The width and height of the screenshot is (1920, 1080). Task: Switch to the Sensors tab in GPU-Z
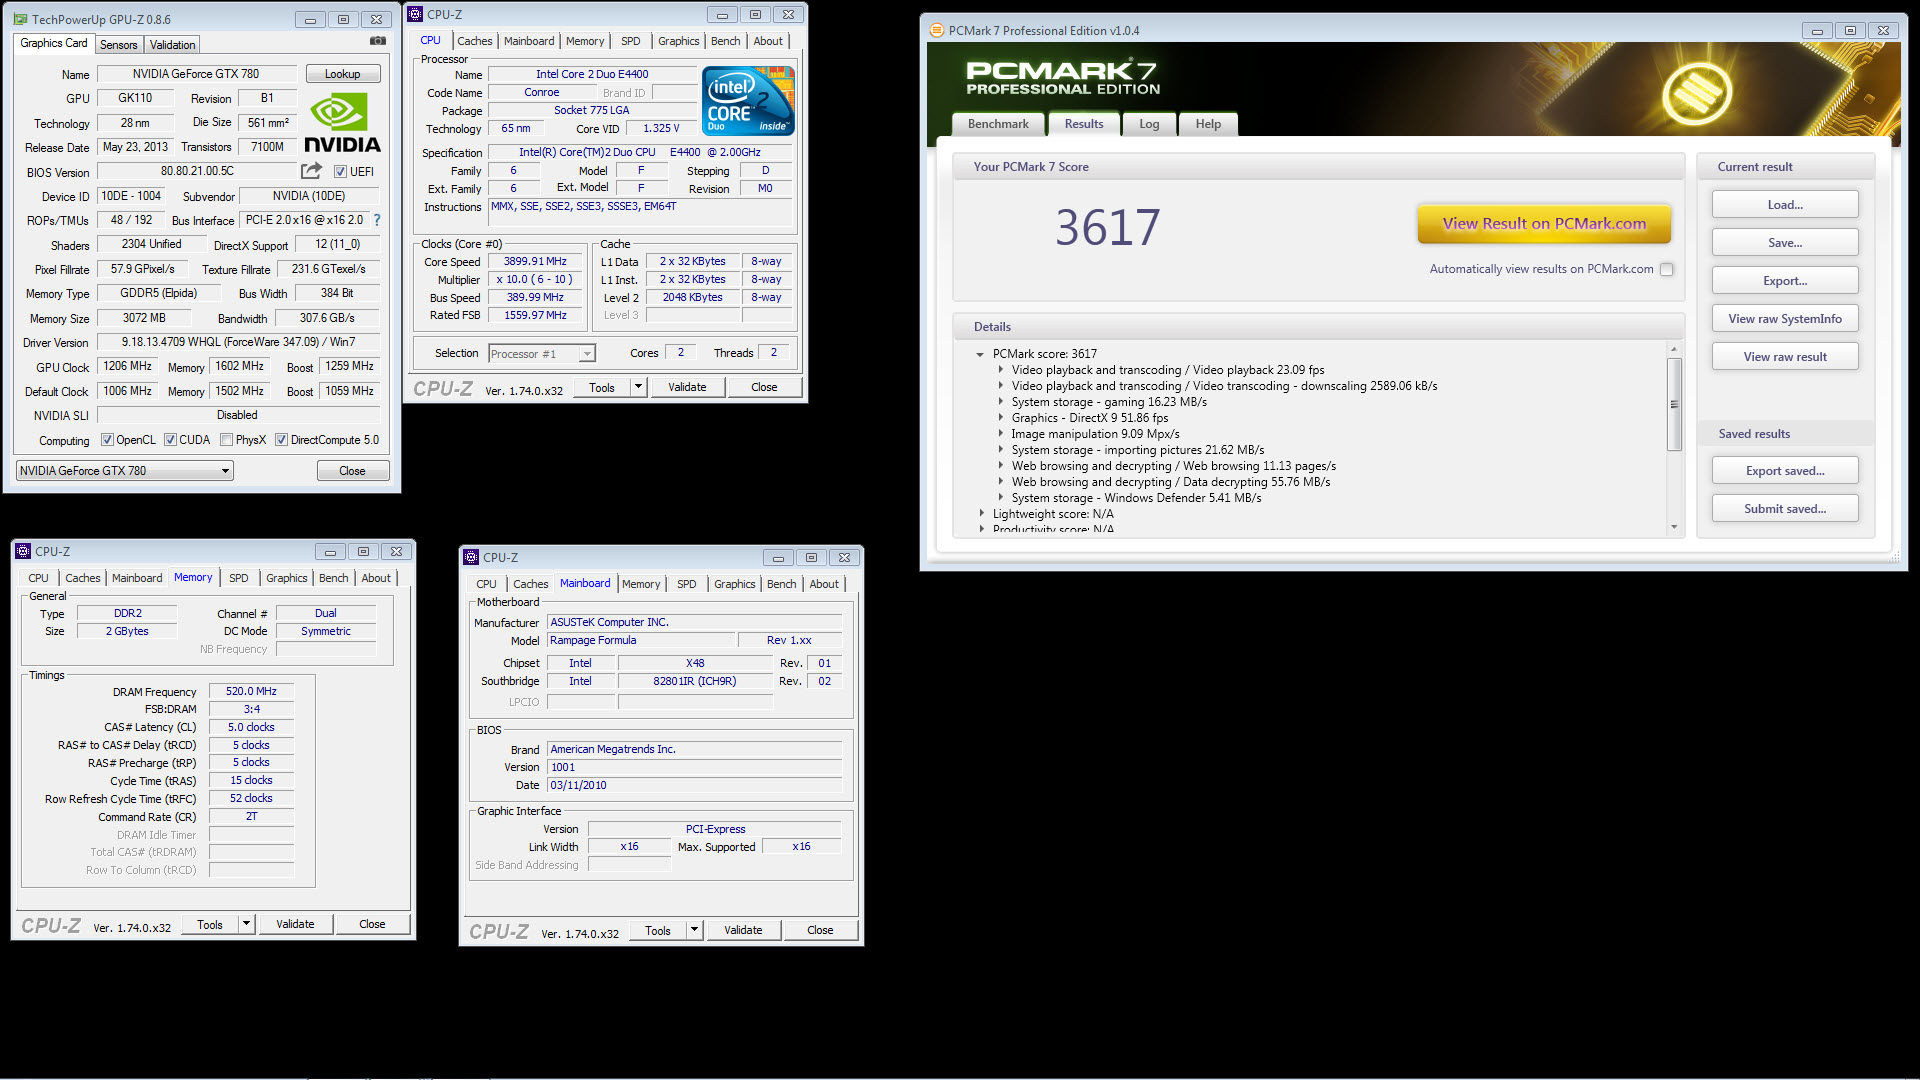click(119, 45)
